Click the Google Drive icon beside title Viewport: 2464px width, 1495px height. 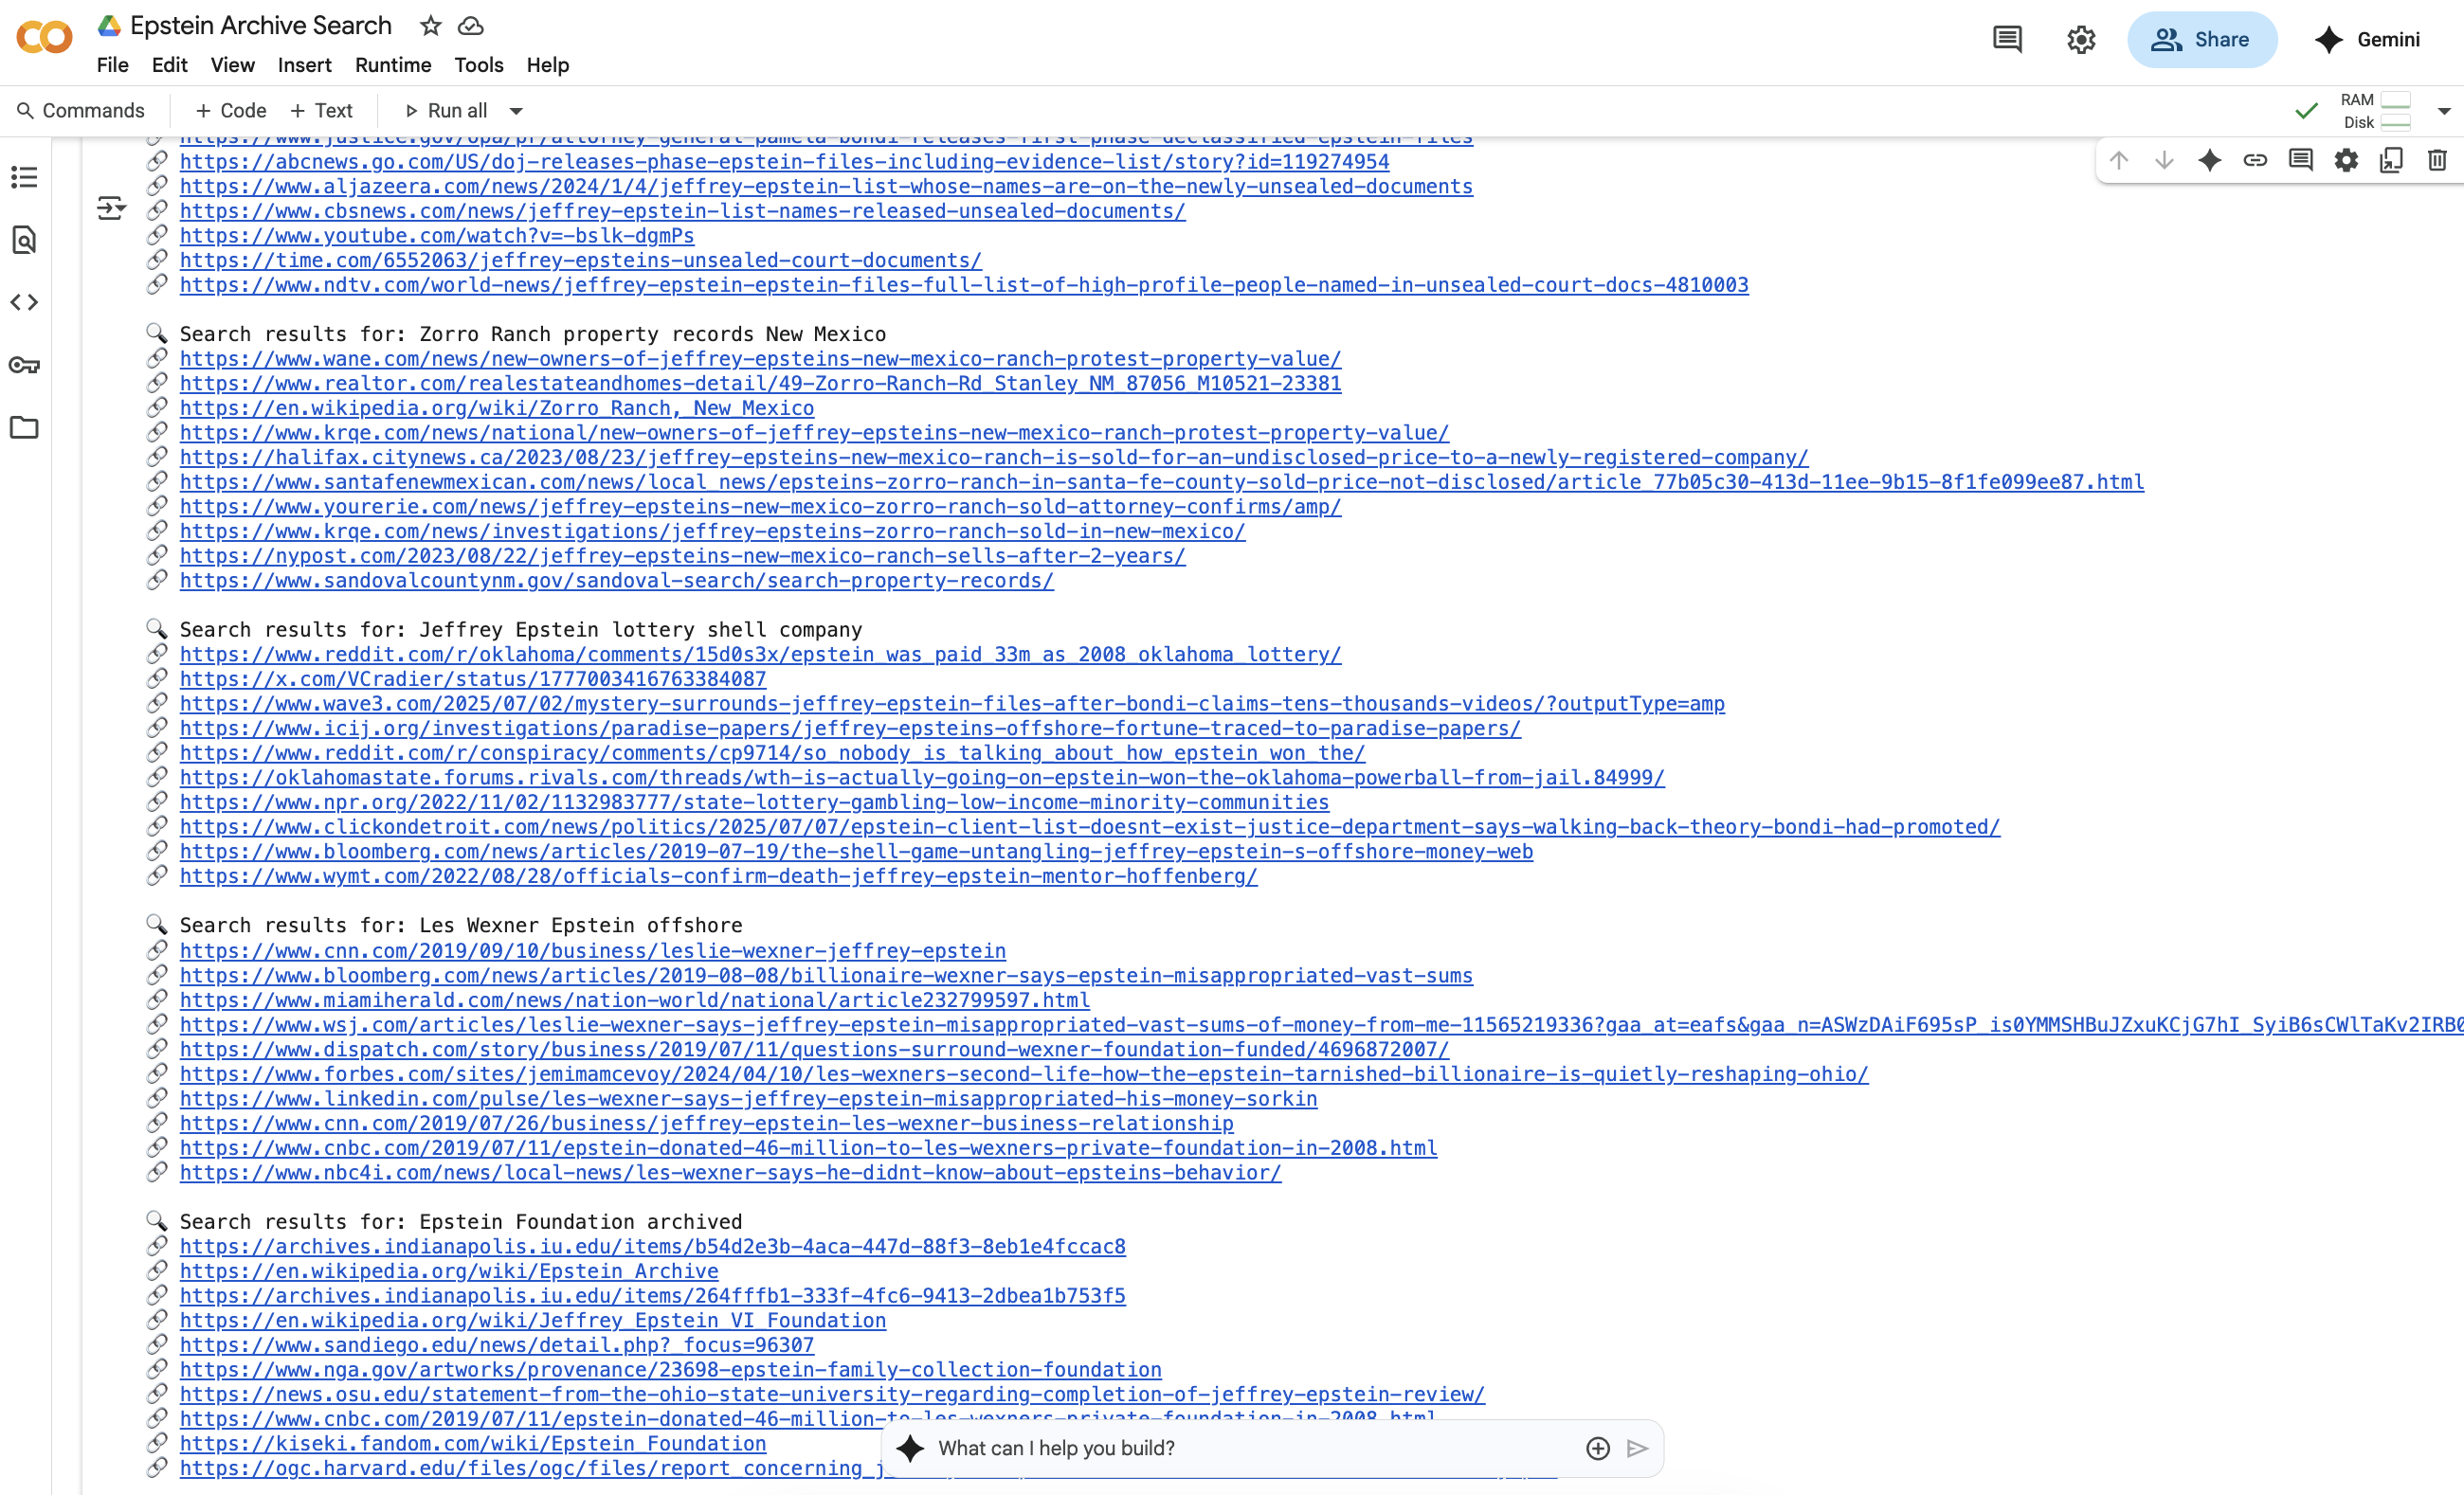pos(109,26)
